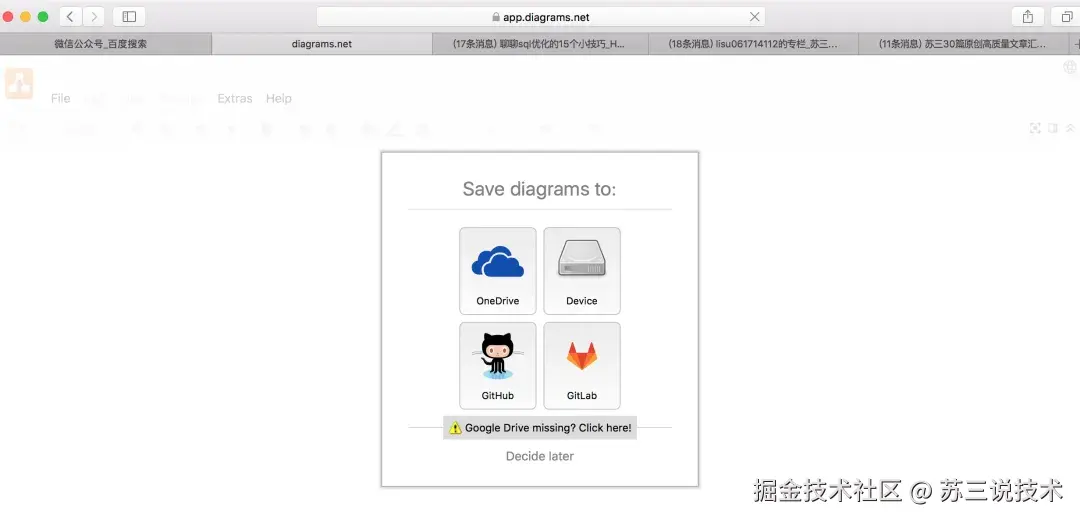Click the diagrams.net orange logo

pyautogui.click(x=19, y=83)
